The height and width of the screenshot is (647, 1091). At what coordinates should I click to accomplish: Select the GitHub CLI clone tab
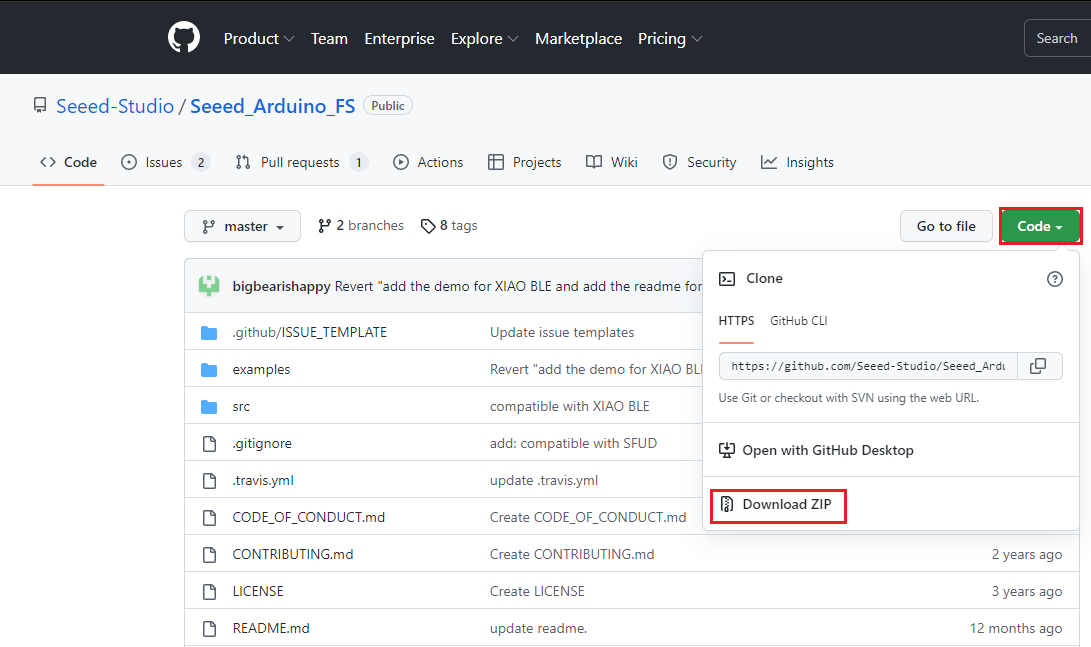tap(799, 321)
